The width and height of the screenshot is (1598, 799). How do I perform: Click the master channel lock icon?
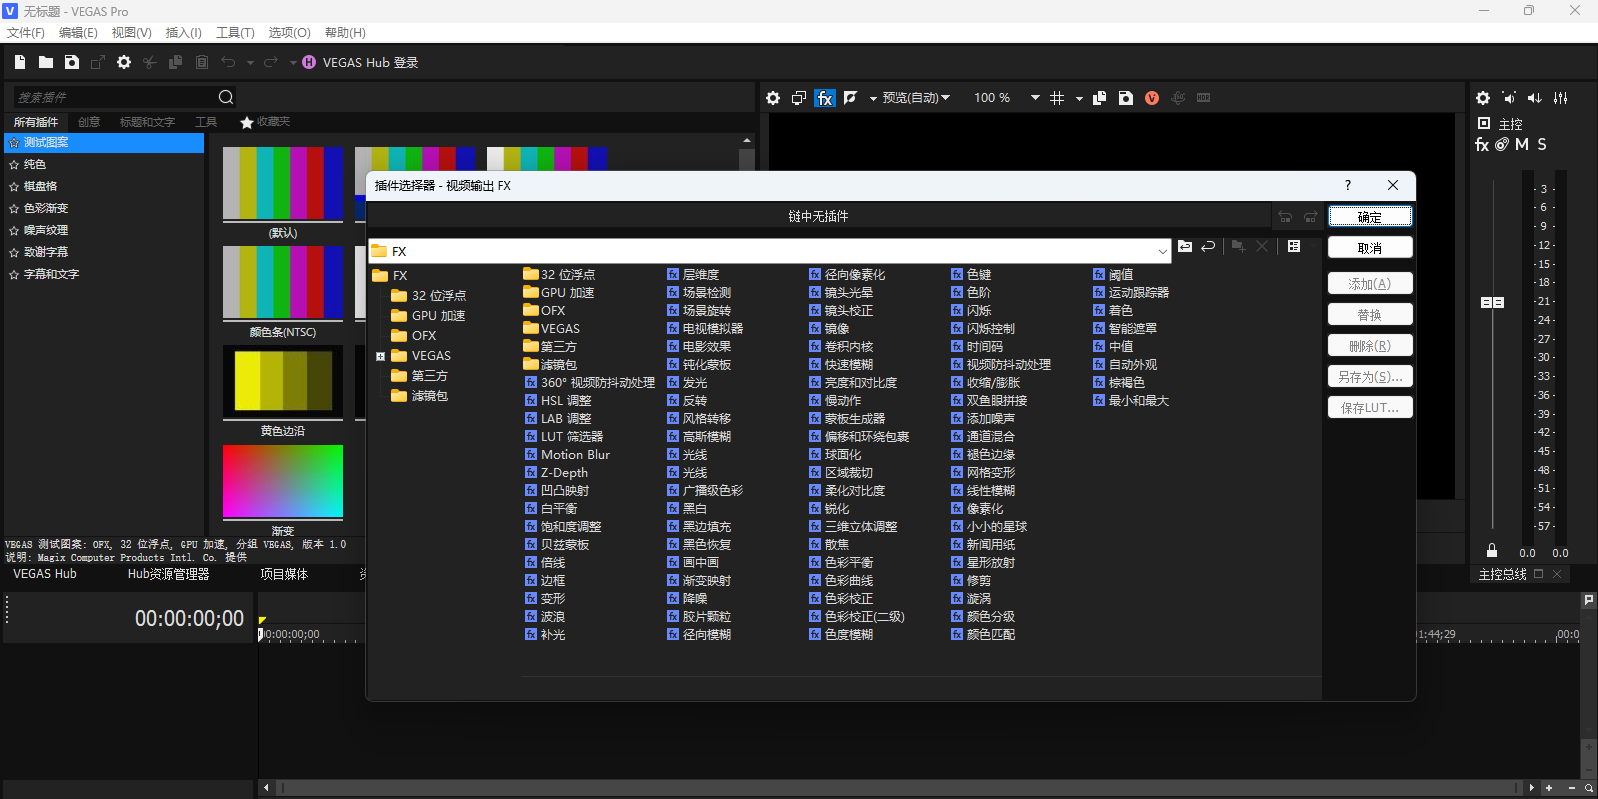[1492, 551]
